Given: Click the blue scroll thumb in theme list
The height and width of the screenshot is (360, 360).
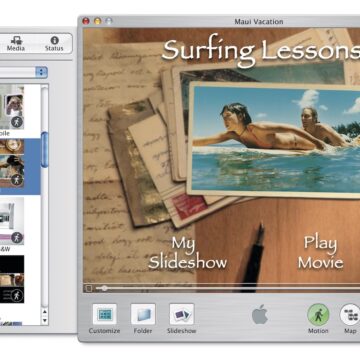Looking at the screenshot, I should (x=44, y=150).
